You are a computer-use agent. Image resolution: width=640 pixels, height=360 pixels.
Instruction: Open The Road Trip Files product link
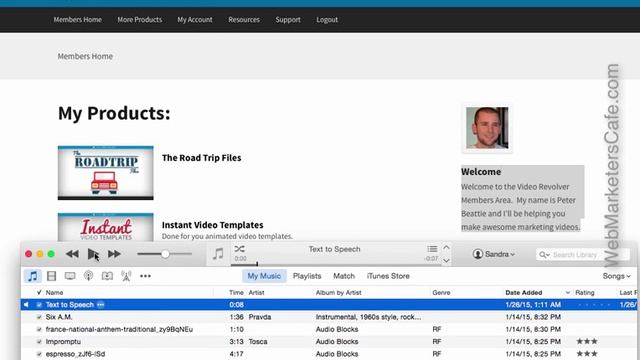point(201,158)
